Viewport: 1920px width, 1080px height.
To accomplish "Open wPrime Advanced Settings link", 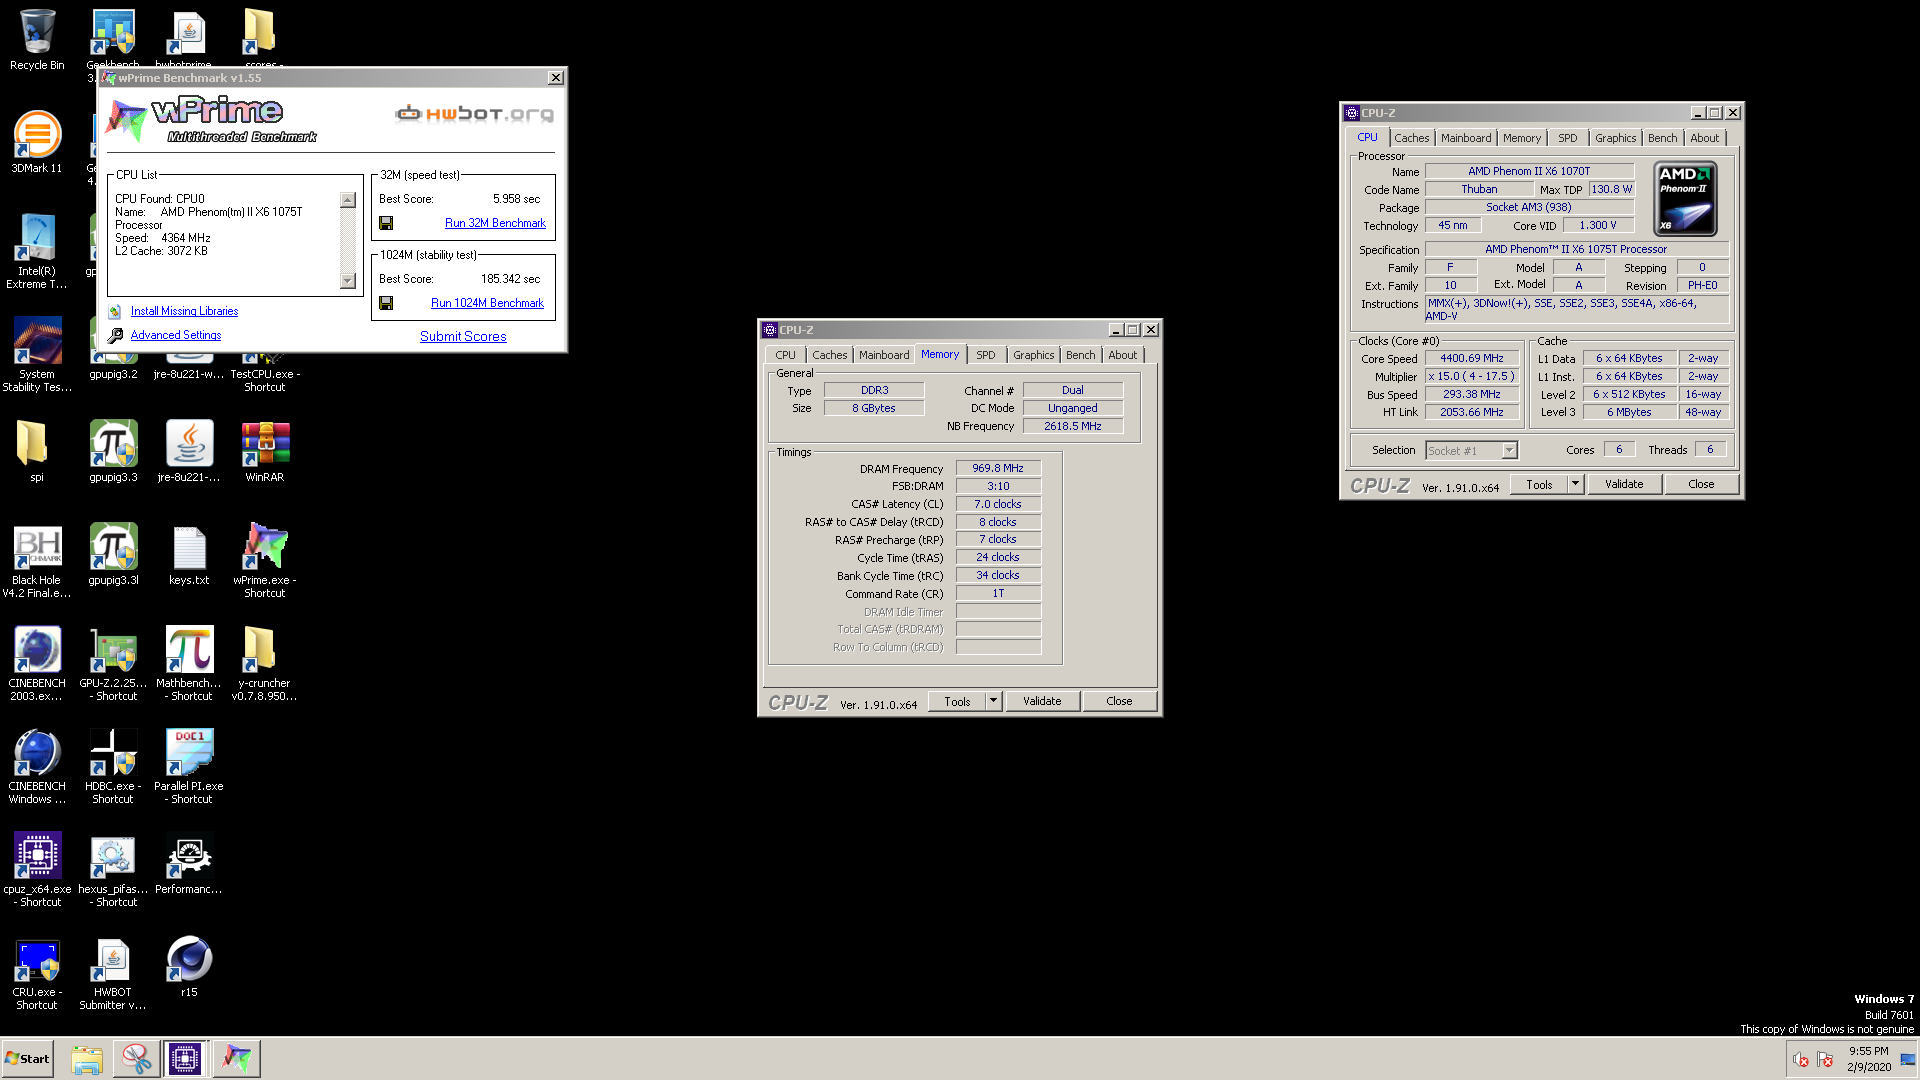I will pos(176,335).
